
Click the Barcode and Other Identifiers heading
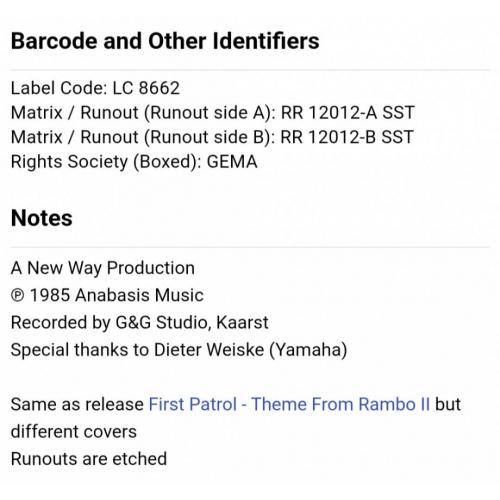tap(165, 41)
